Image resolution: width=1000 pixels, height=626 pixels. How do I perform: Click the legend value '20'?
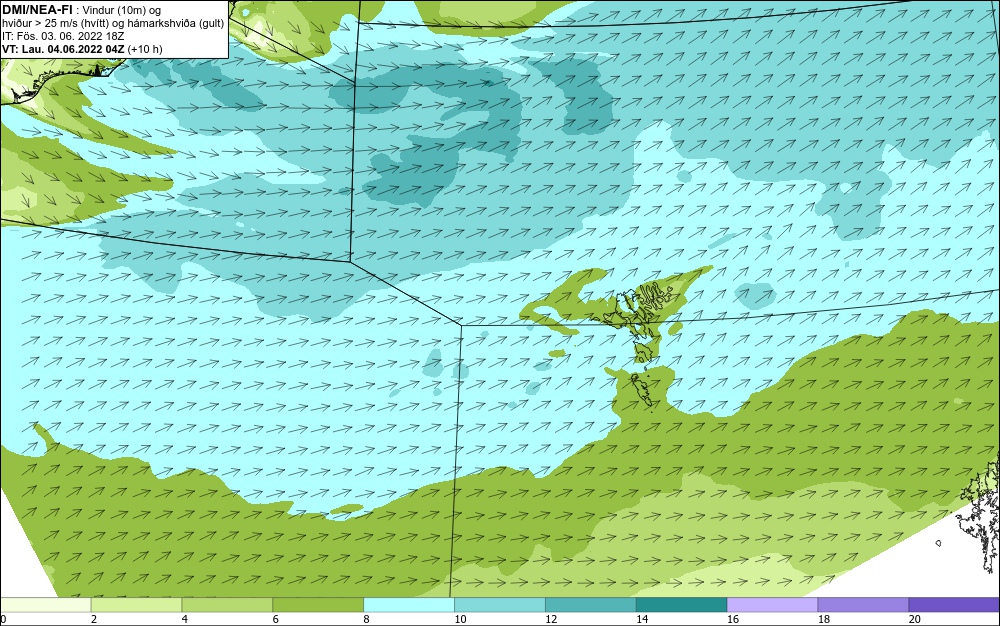click(x=914, y=619)
